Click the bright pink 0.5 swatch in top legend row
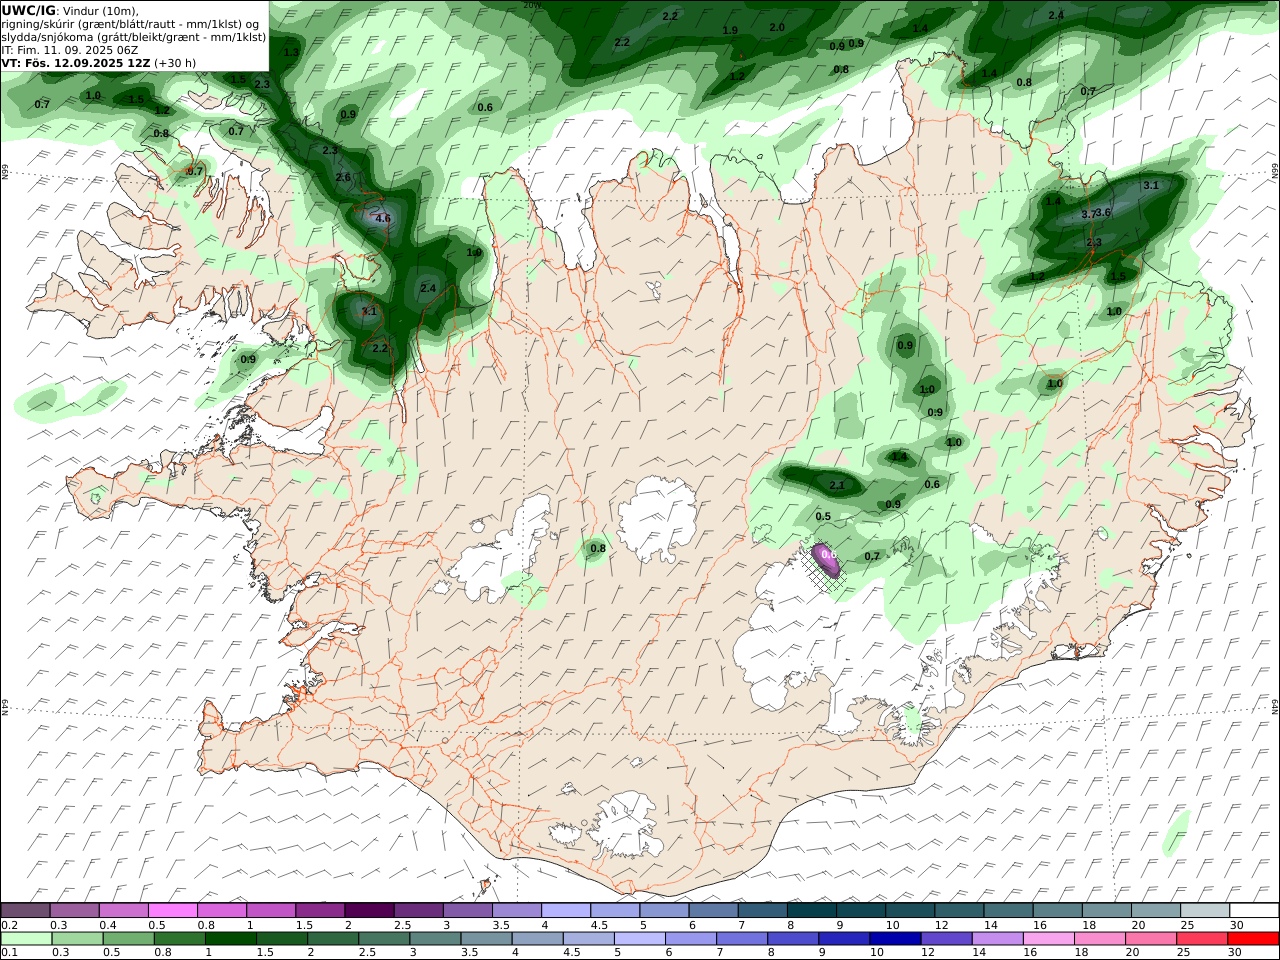 pyautogui.click(x=172, y=910)
